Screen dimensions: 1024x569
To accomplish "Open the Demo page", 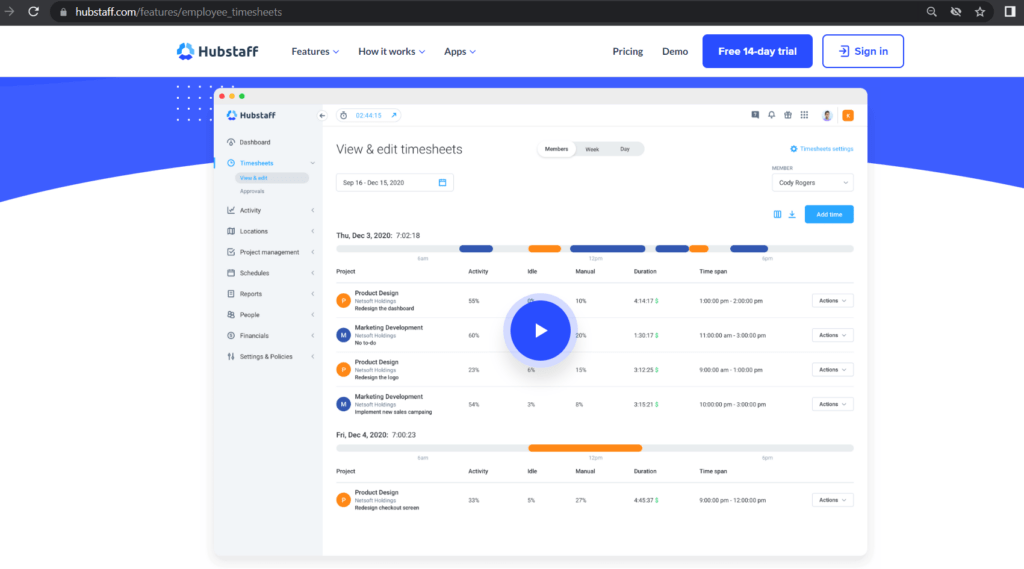I will (675, 51).
